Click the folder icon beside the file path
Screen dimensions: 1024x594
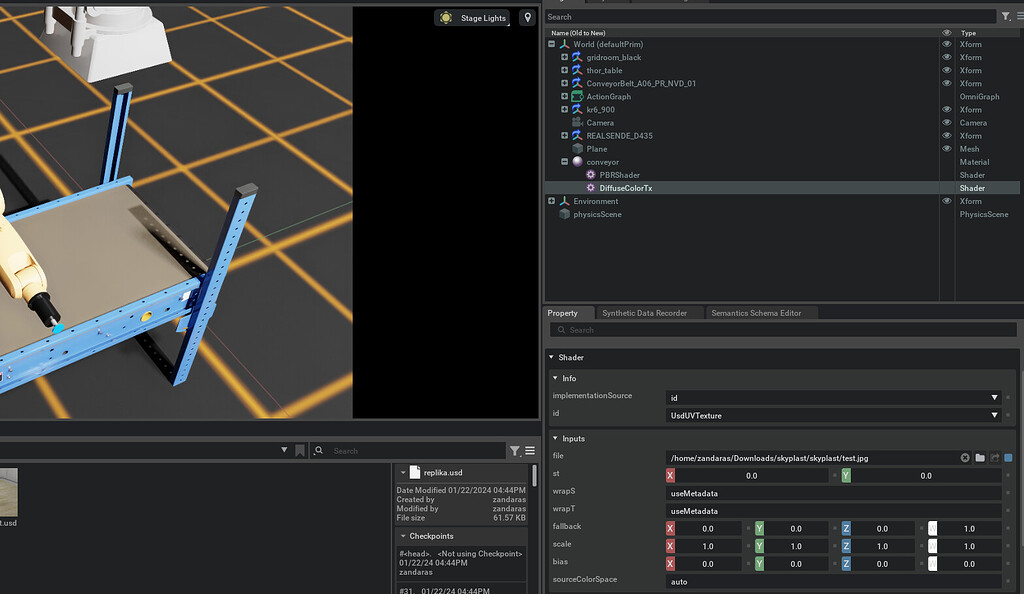click(x=979, y=455)
